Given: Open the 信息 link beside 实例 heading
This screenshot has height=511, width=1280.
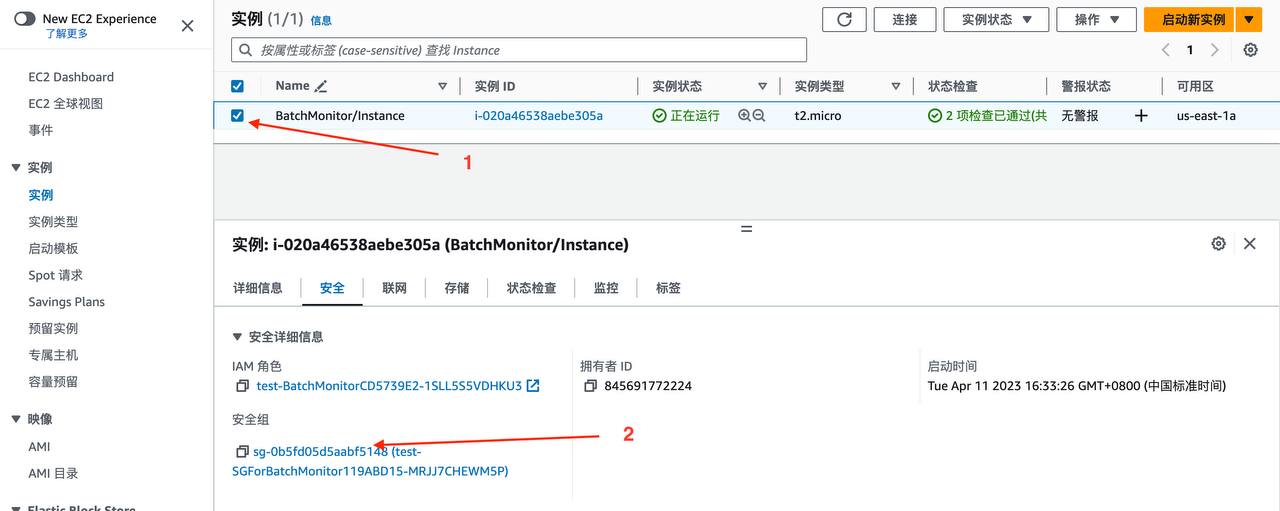Looking at the screenshot, I should point(321,20).
